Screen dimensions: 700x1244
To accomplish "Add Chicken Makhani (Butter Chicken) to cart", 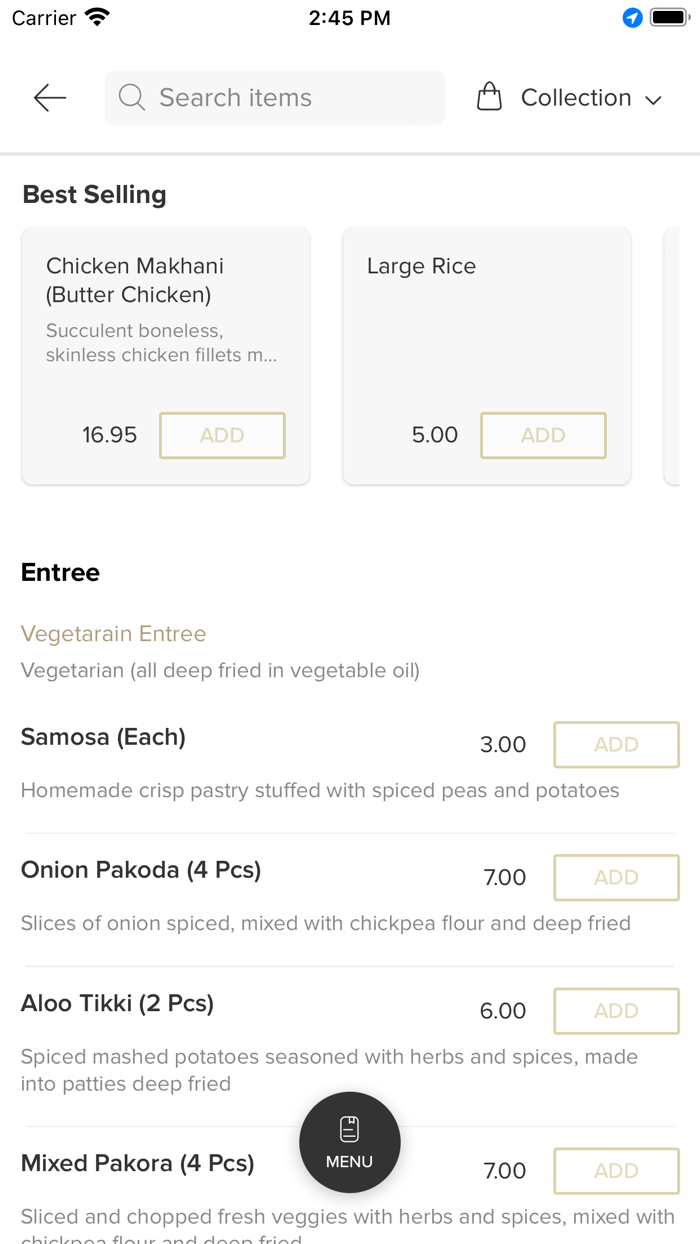I will coord(222,435).
